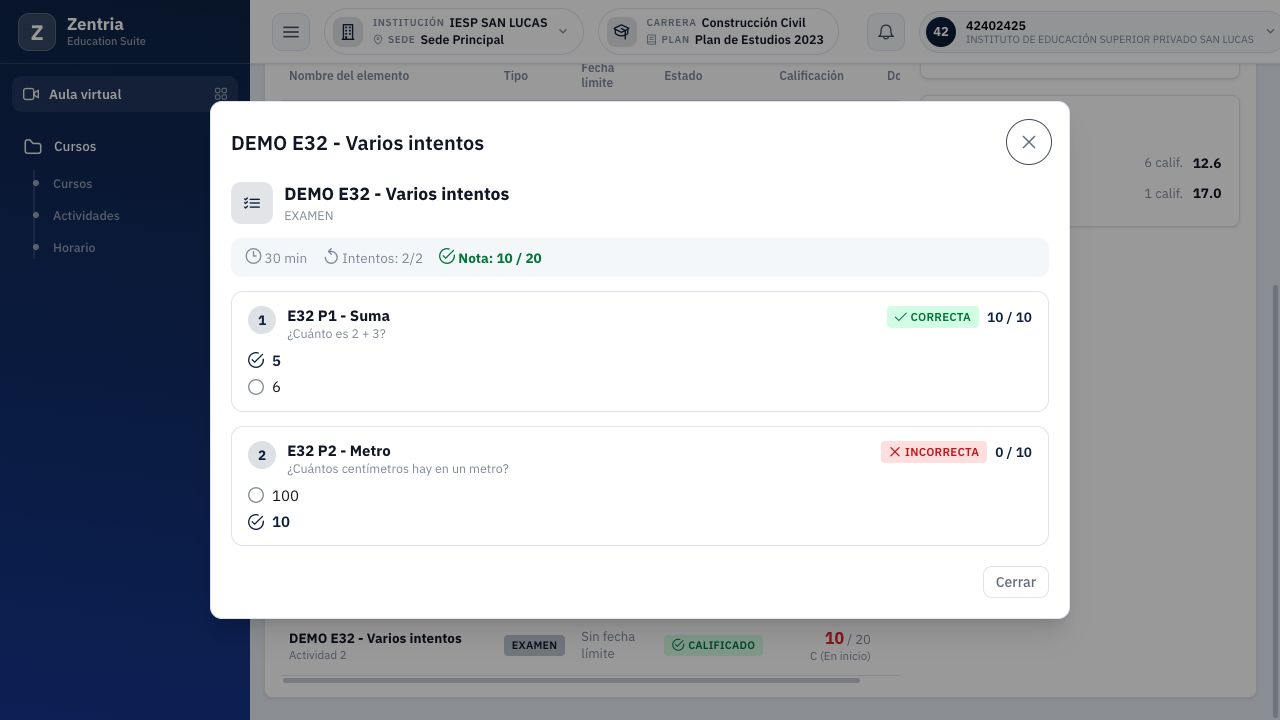The height and width of the screenshot is (720, 1280).
Task: Open notifications bell
Action: [x=885, y=32]
